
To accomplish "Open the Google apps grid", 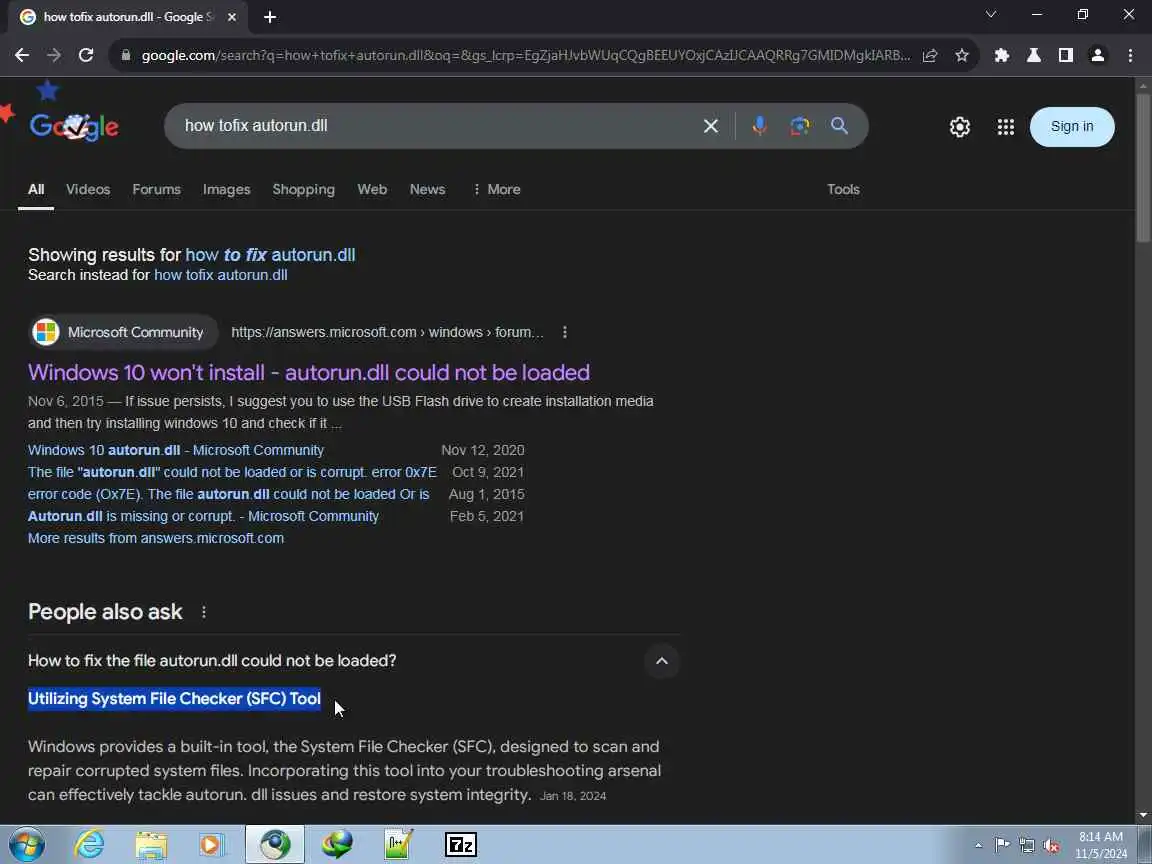I will pyautogui.click(x=1006, y=127).
